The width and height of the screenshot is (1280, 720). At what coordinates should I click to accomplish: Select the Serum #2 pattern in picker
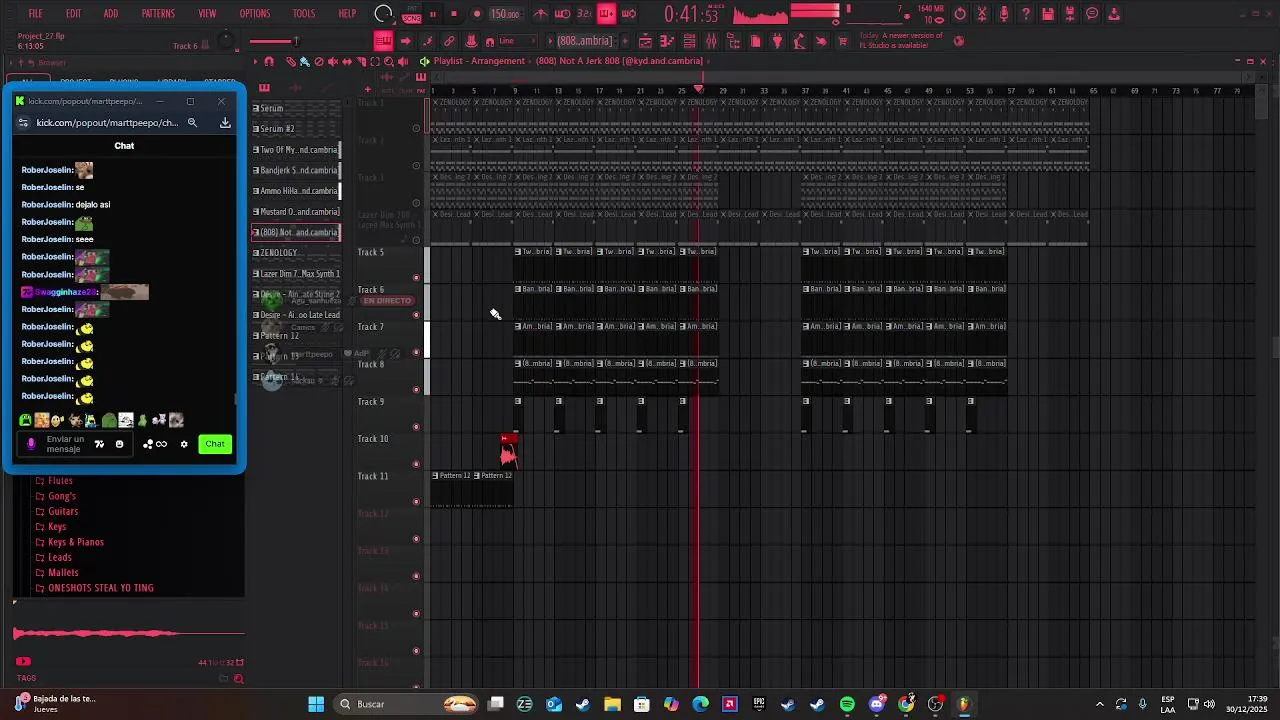pyautogui.click(x=296, y=129)
